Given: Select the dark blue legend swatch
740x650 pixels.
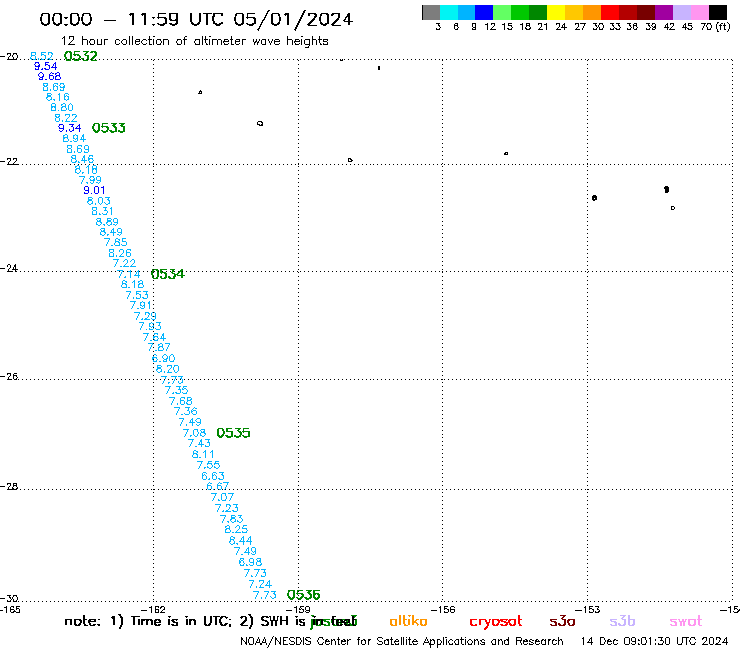Looking at the screenshot, I should point(484,12).
